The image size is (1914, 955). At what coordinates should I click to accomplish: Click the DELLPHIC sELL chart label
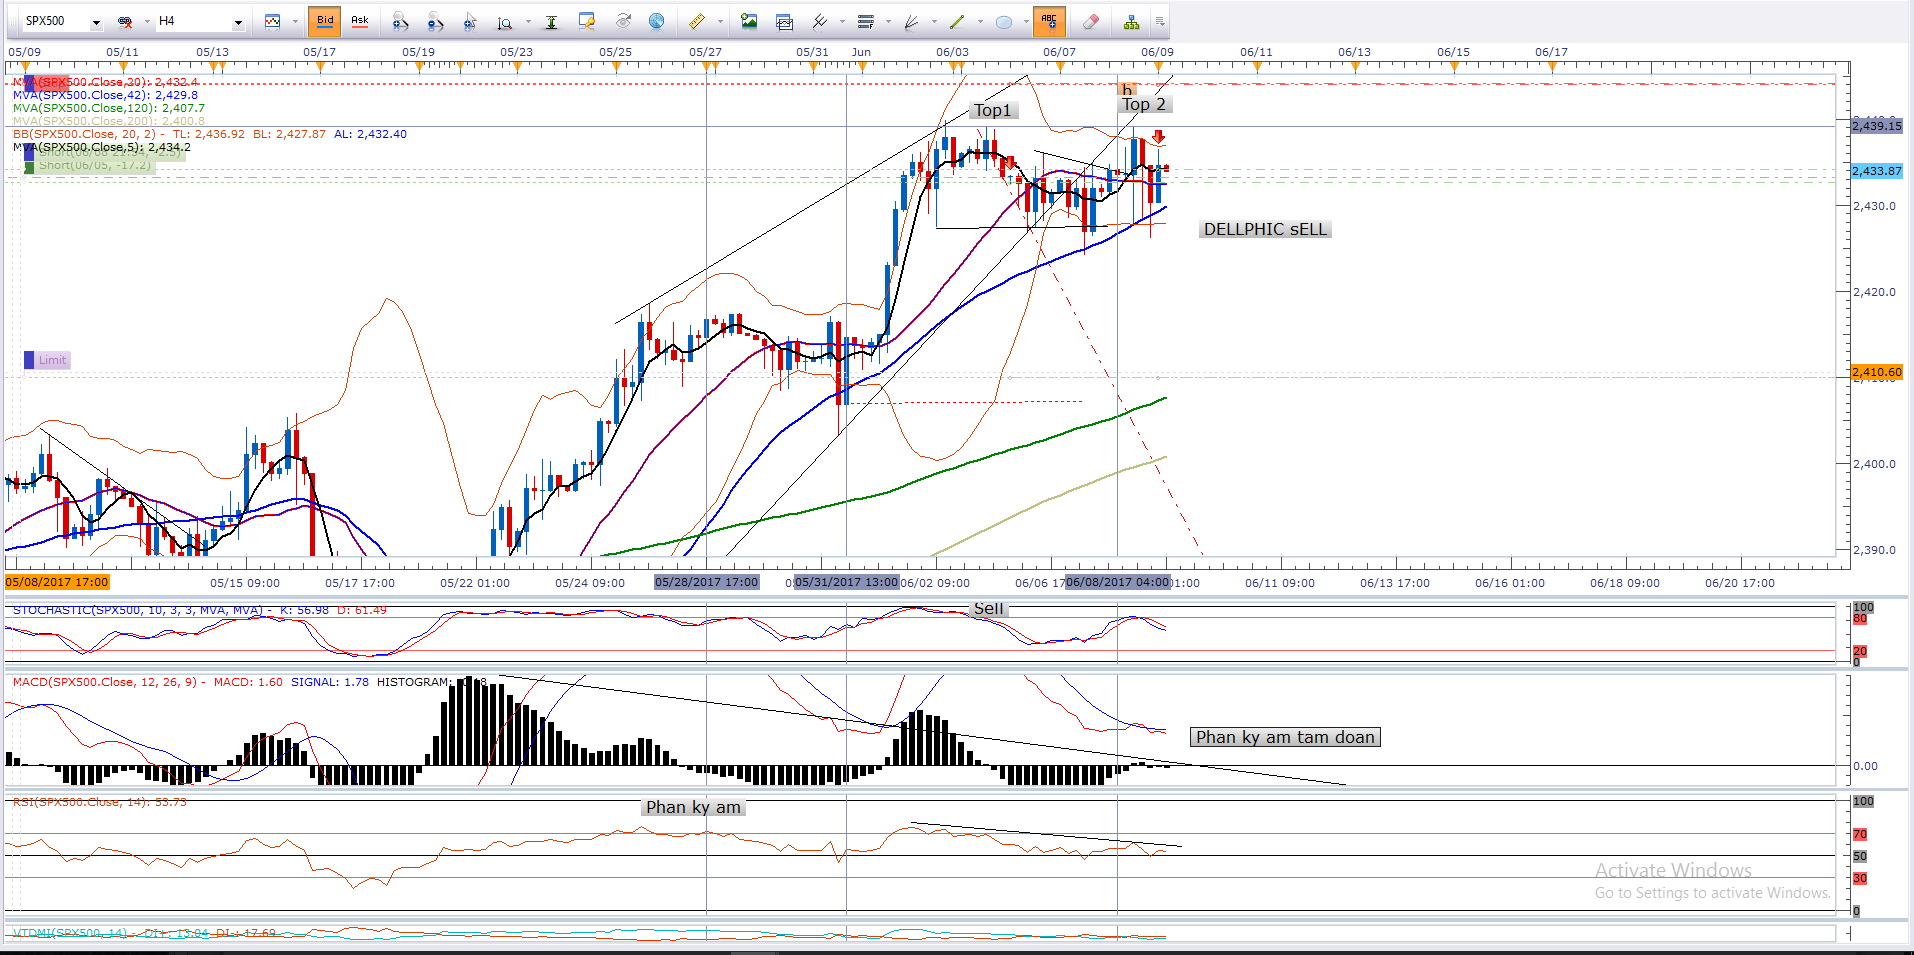click(x=1265, y=230)
